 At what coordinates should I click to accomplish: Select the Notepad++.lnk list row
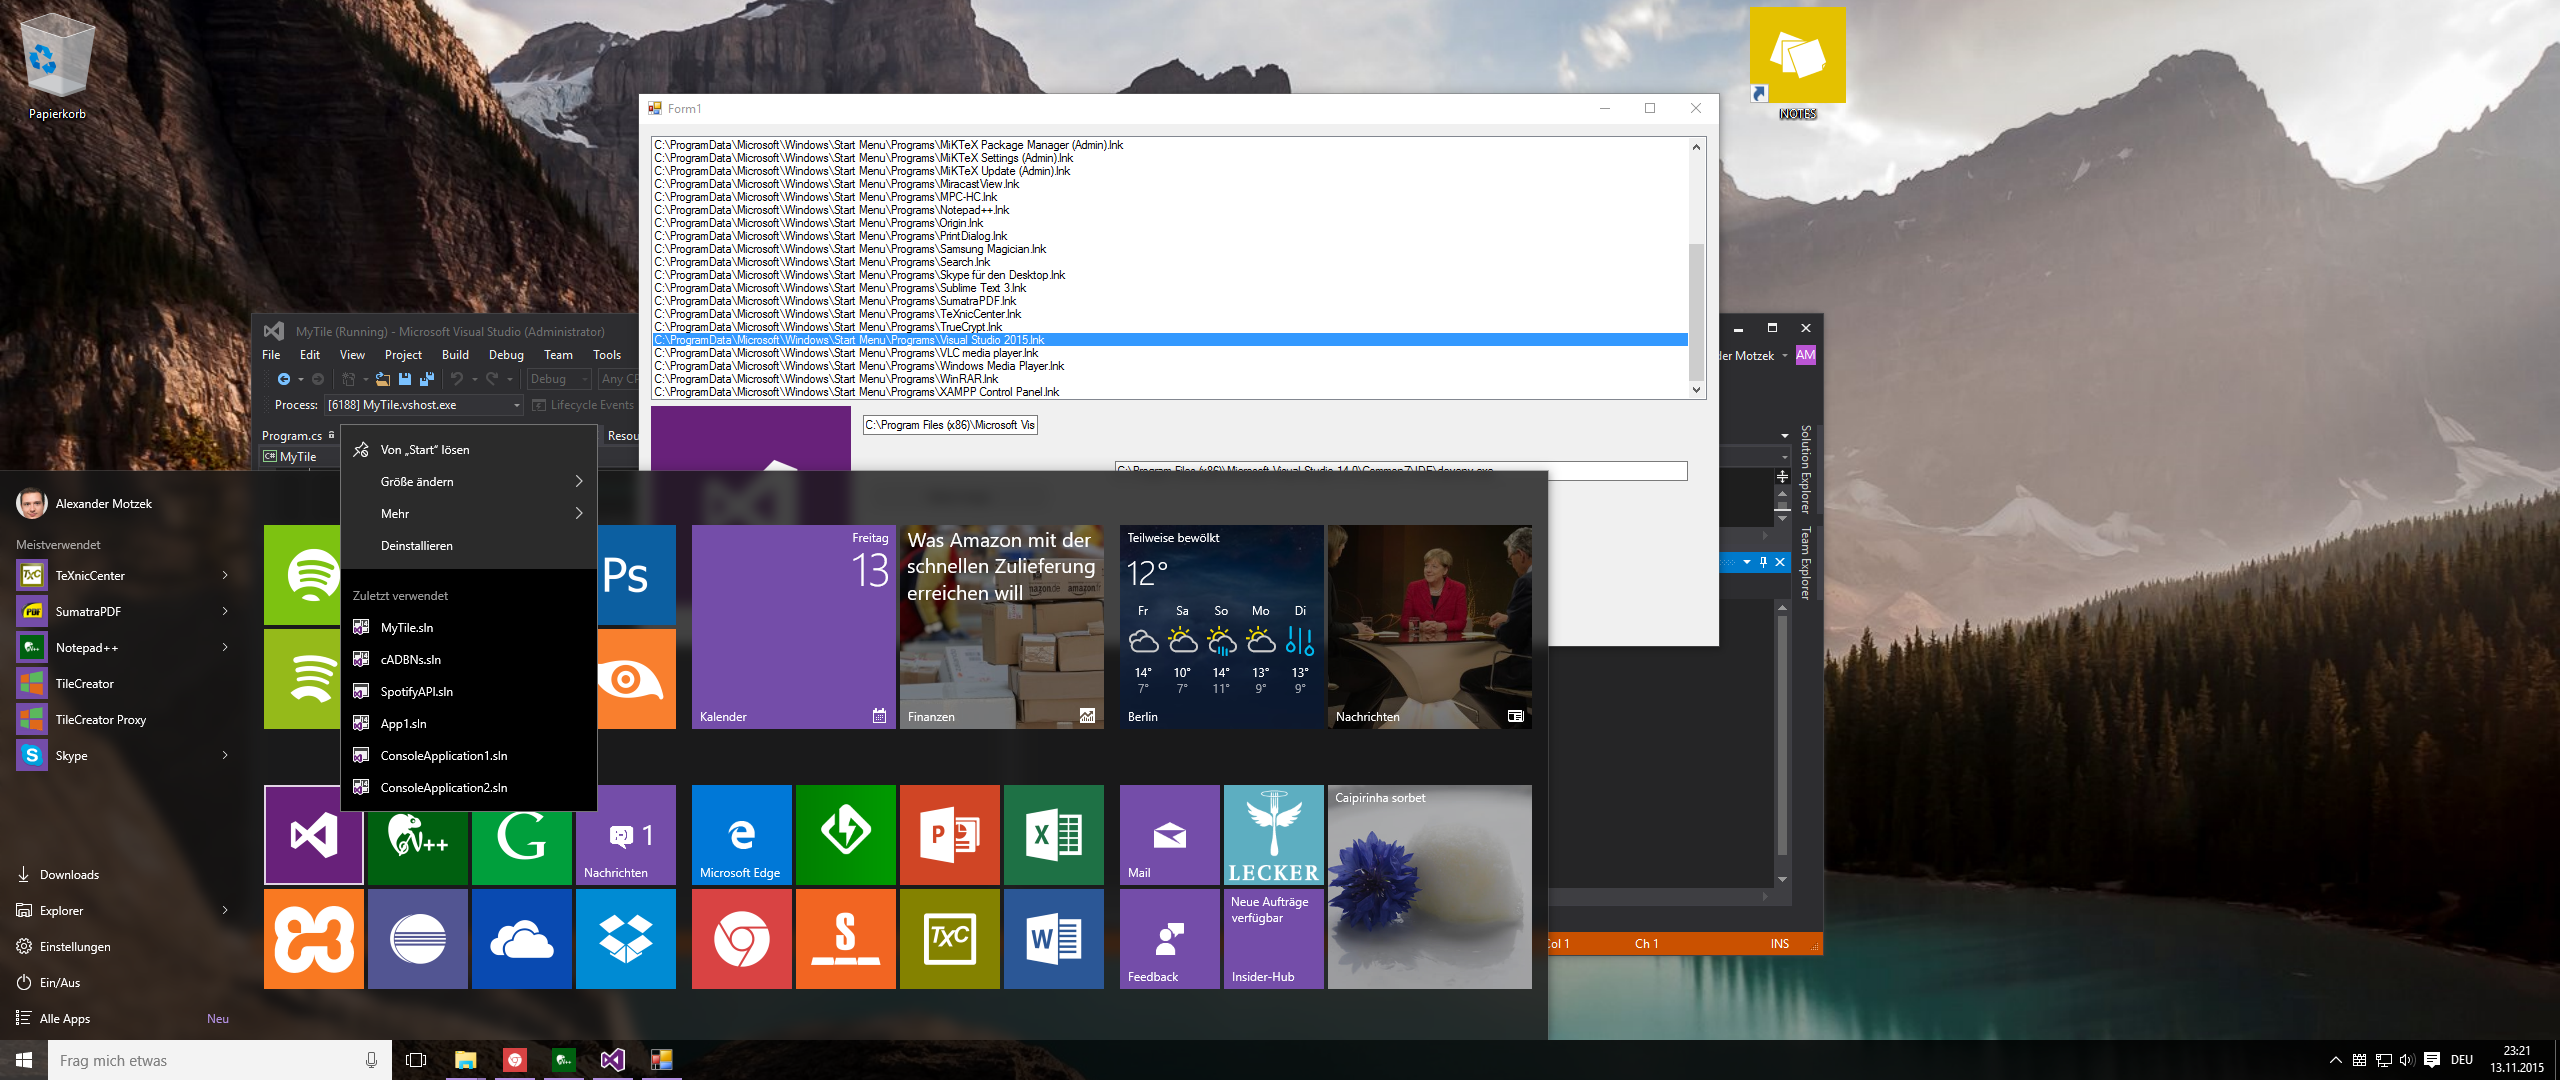pos(1170,210)
